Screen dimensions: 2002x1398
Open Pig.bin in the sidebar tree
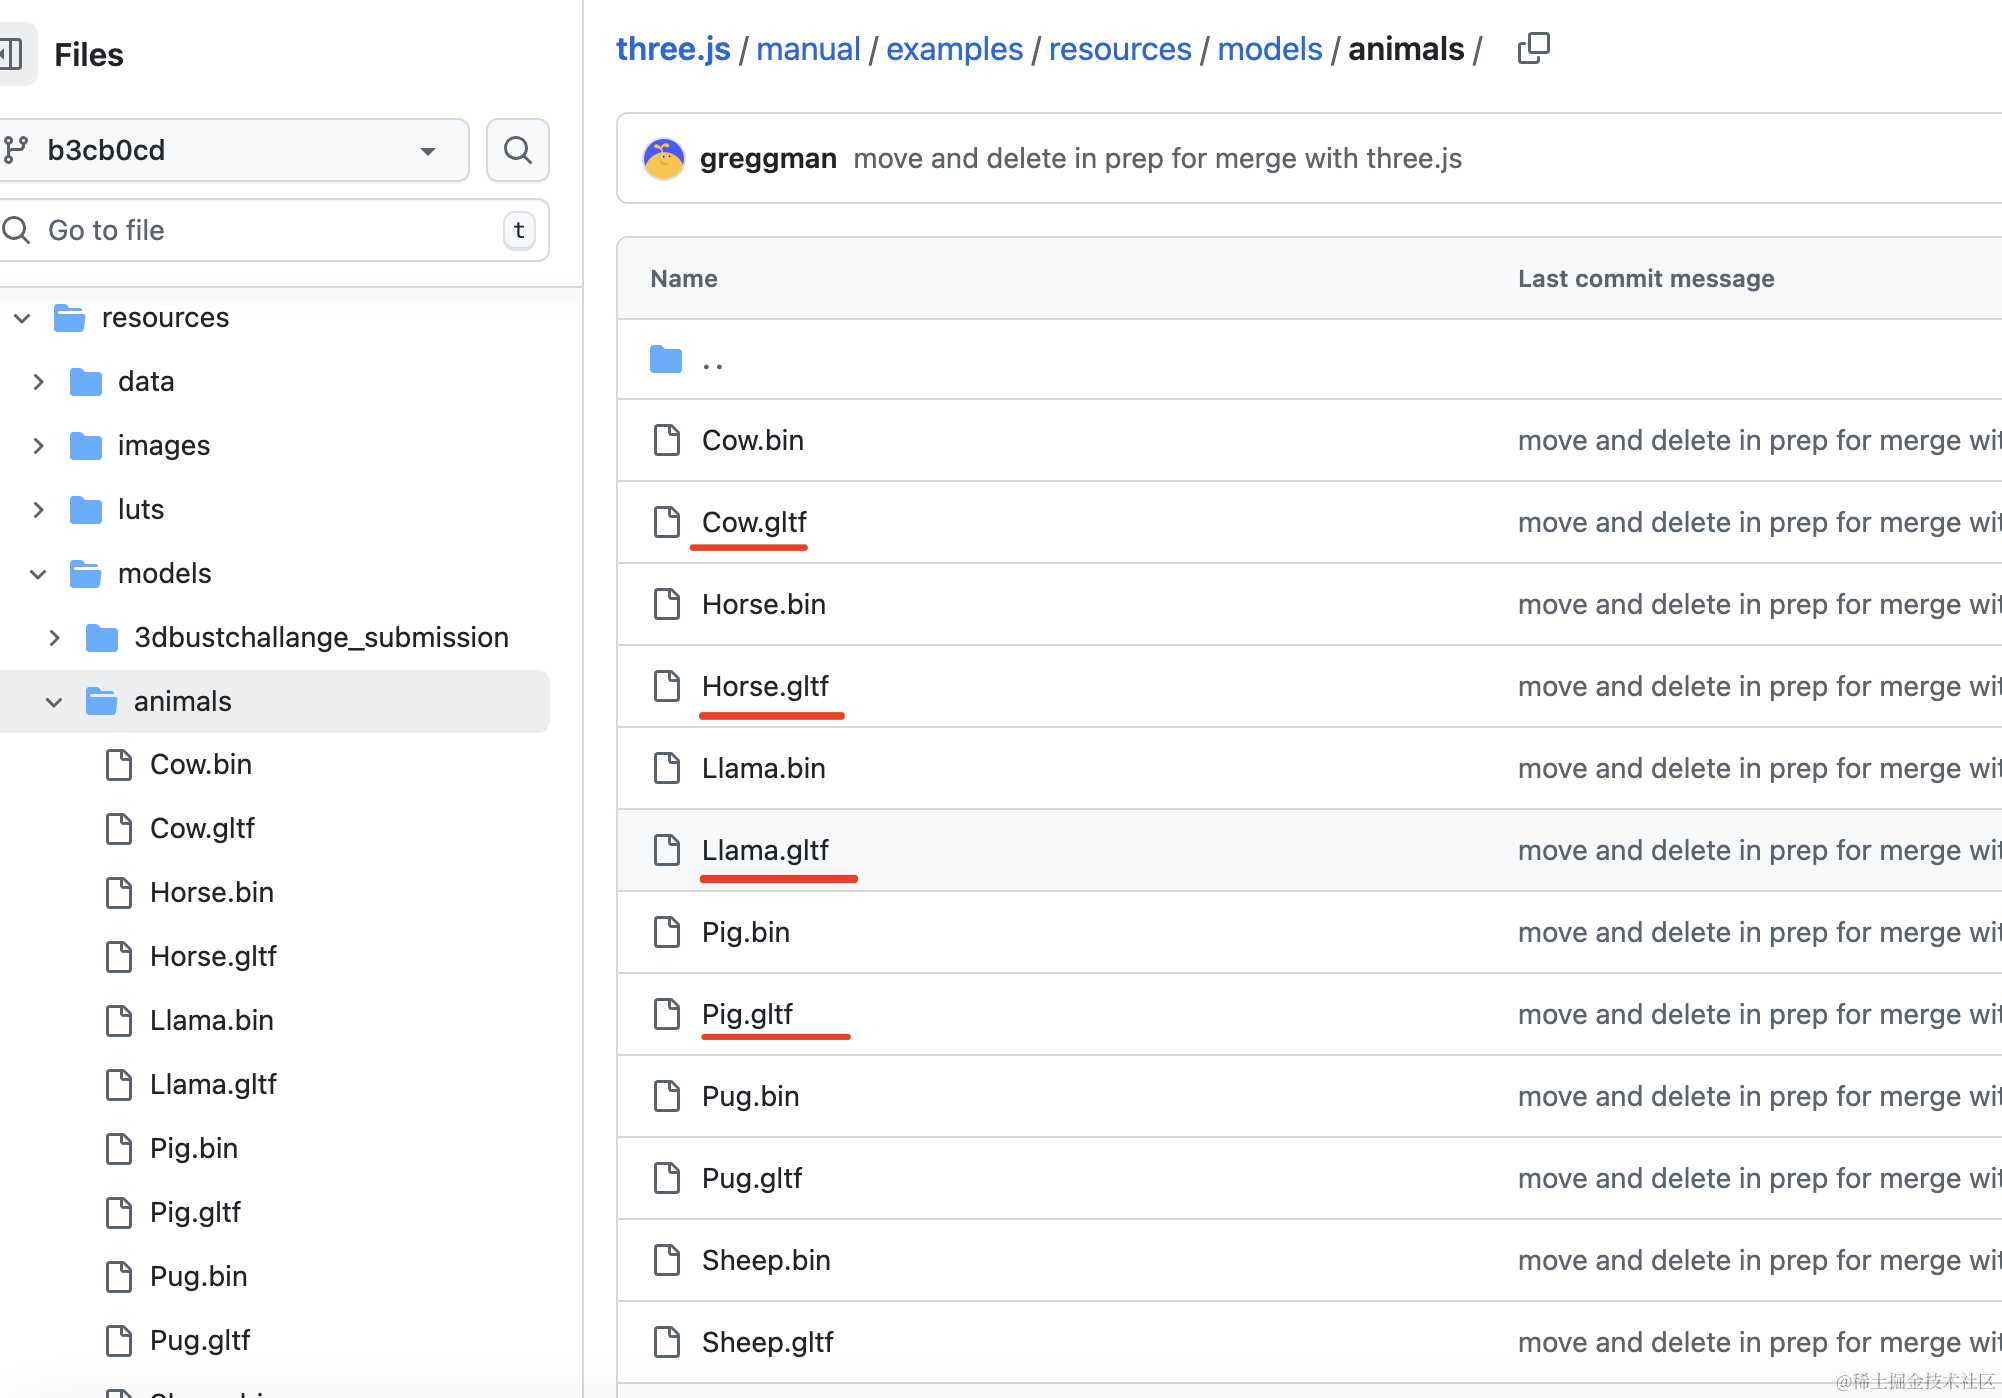click(194, 1148)
